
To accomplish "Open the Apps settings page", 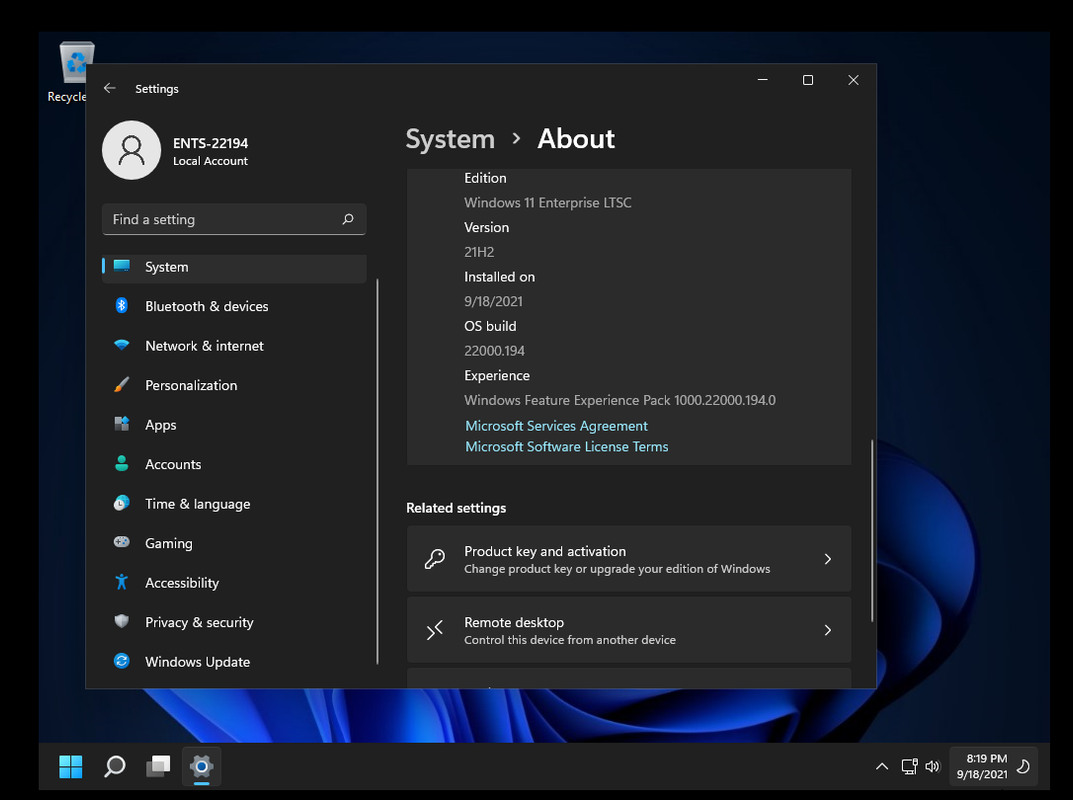I will point(160,425).
